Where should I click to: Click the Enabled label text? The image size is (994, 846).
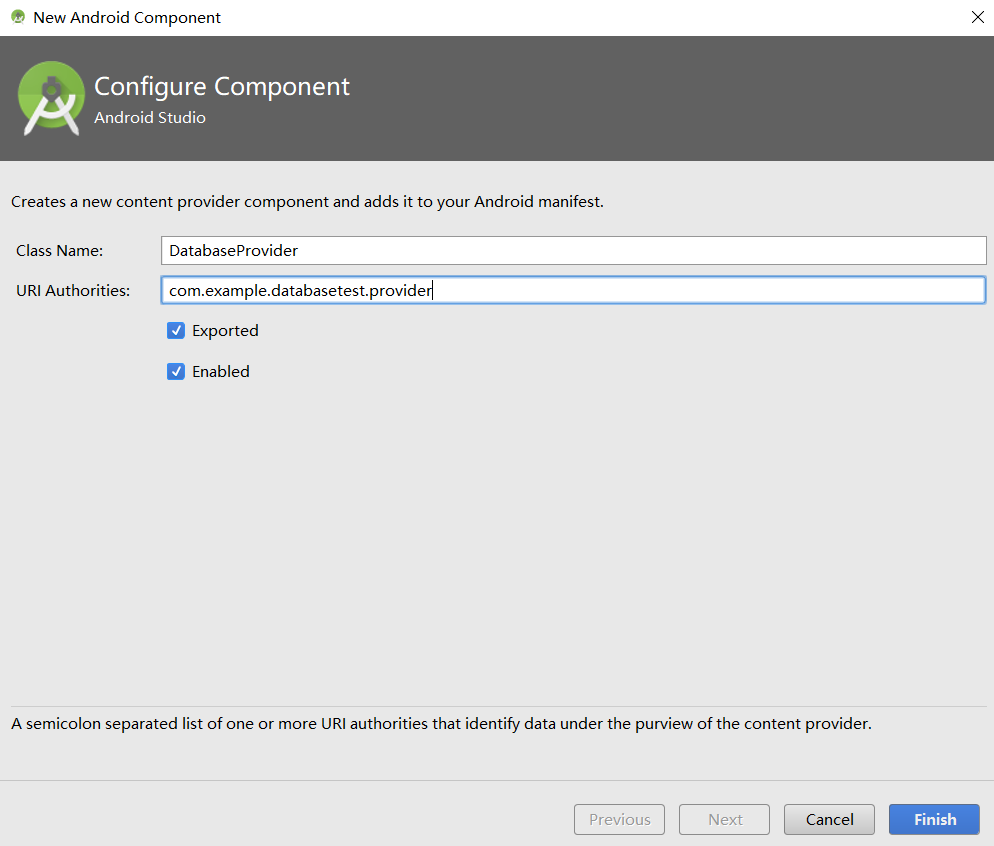[x=221, y=372]
